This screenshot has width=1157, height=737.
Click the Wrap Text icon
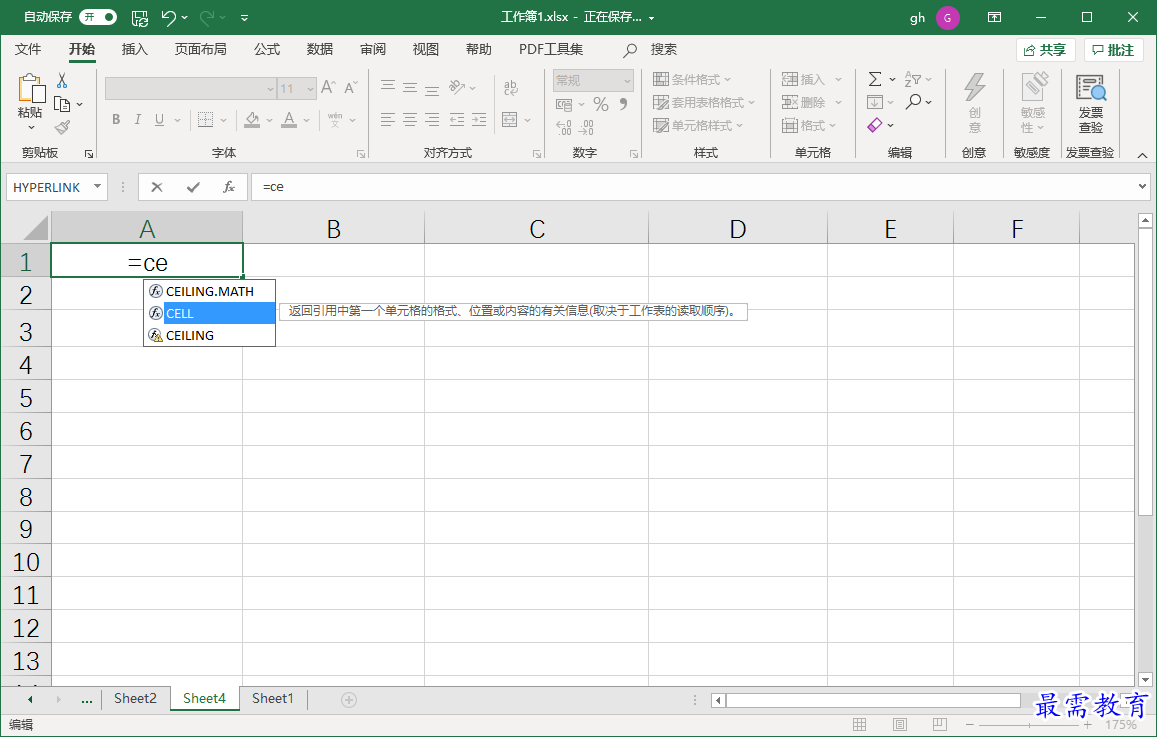tap(511, 88)
